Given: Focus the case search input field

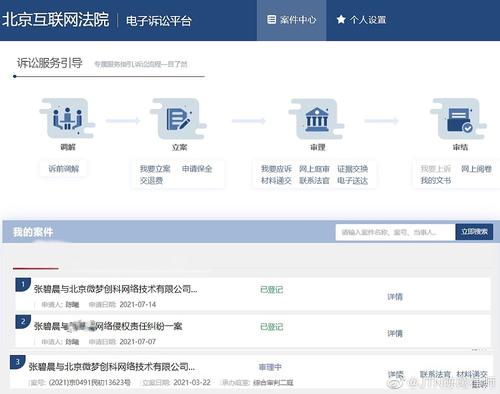Looking at the screenshot, I should [395, 232].
